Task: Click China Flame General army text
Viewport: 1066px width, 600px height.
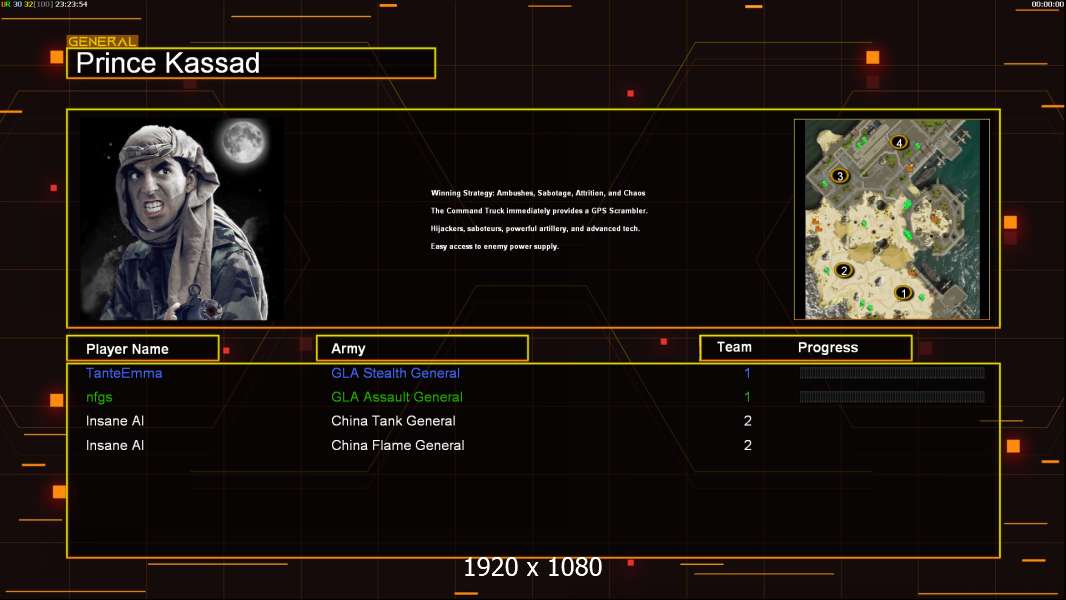Action: click(398, 446)
